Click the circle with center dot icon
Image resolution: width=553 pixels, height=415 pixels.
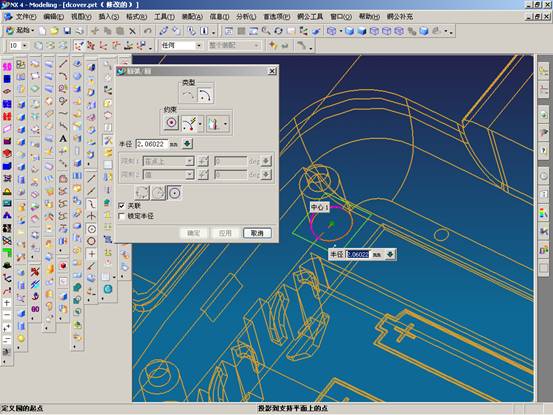[91, 229]
